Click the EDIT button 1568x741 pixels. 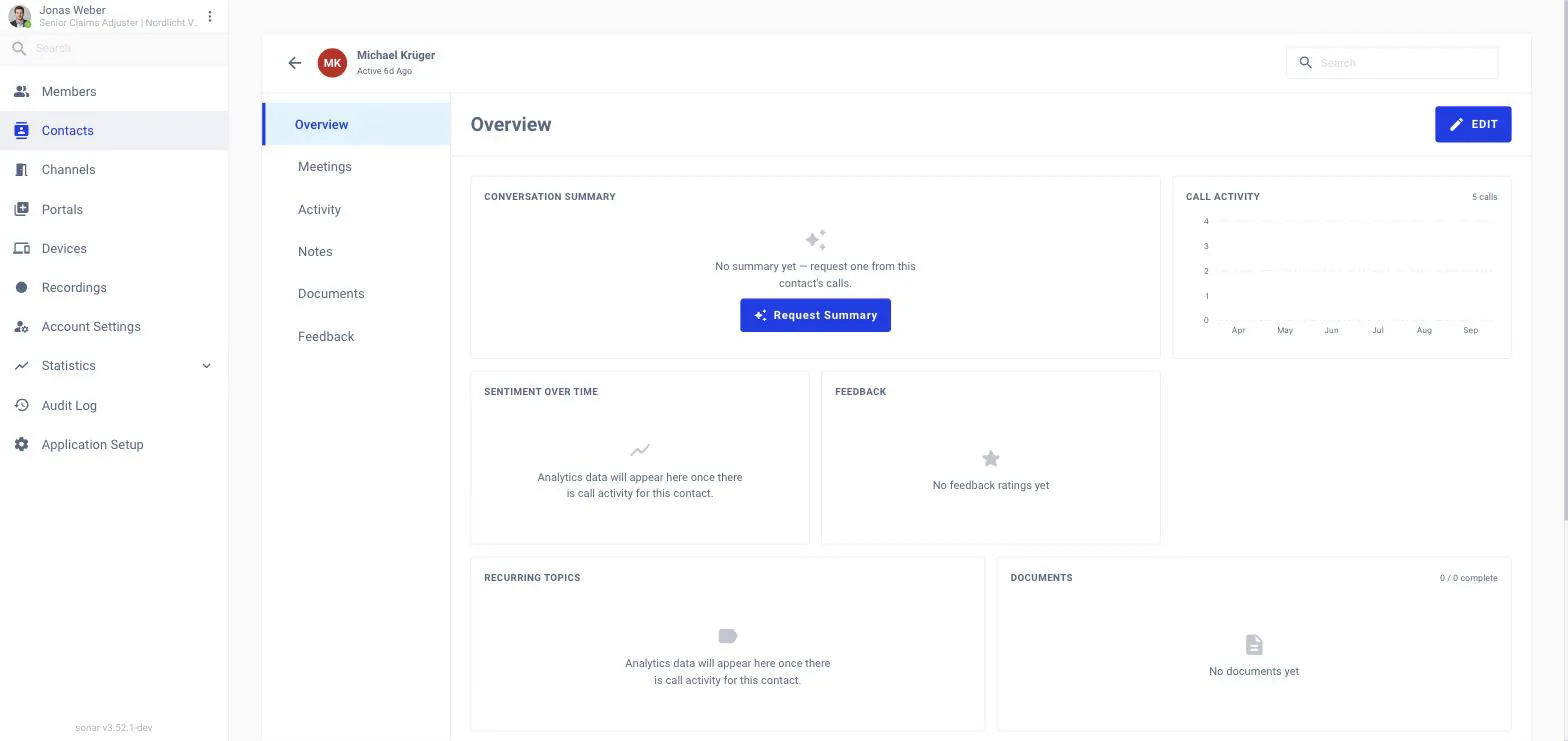(1473, 125)
